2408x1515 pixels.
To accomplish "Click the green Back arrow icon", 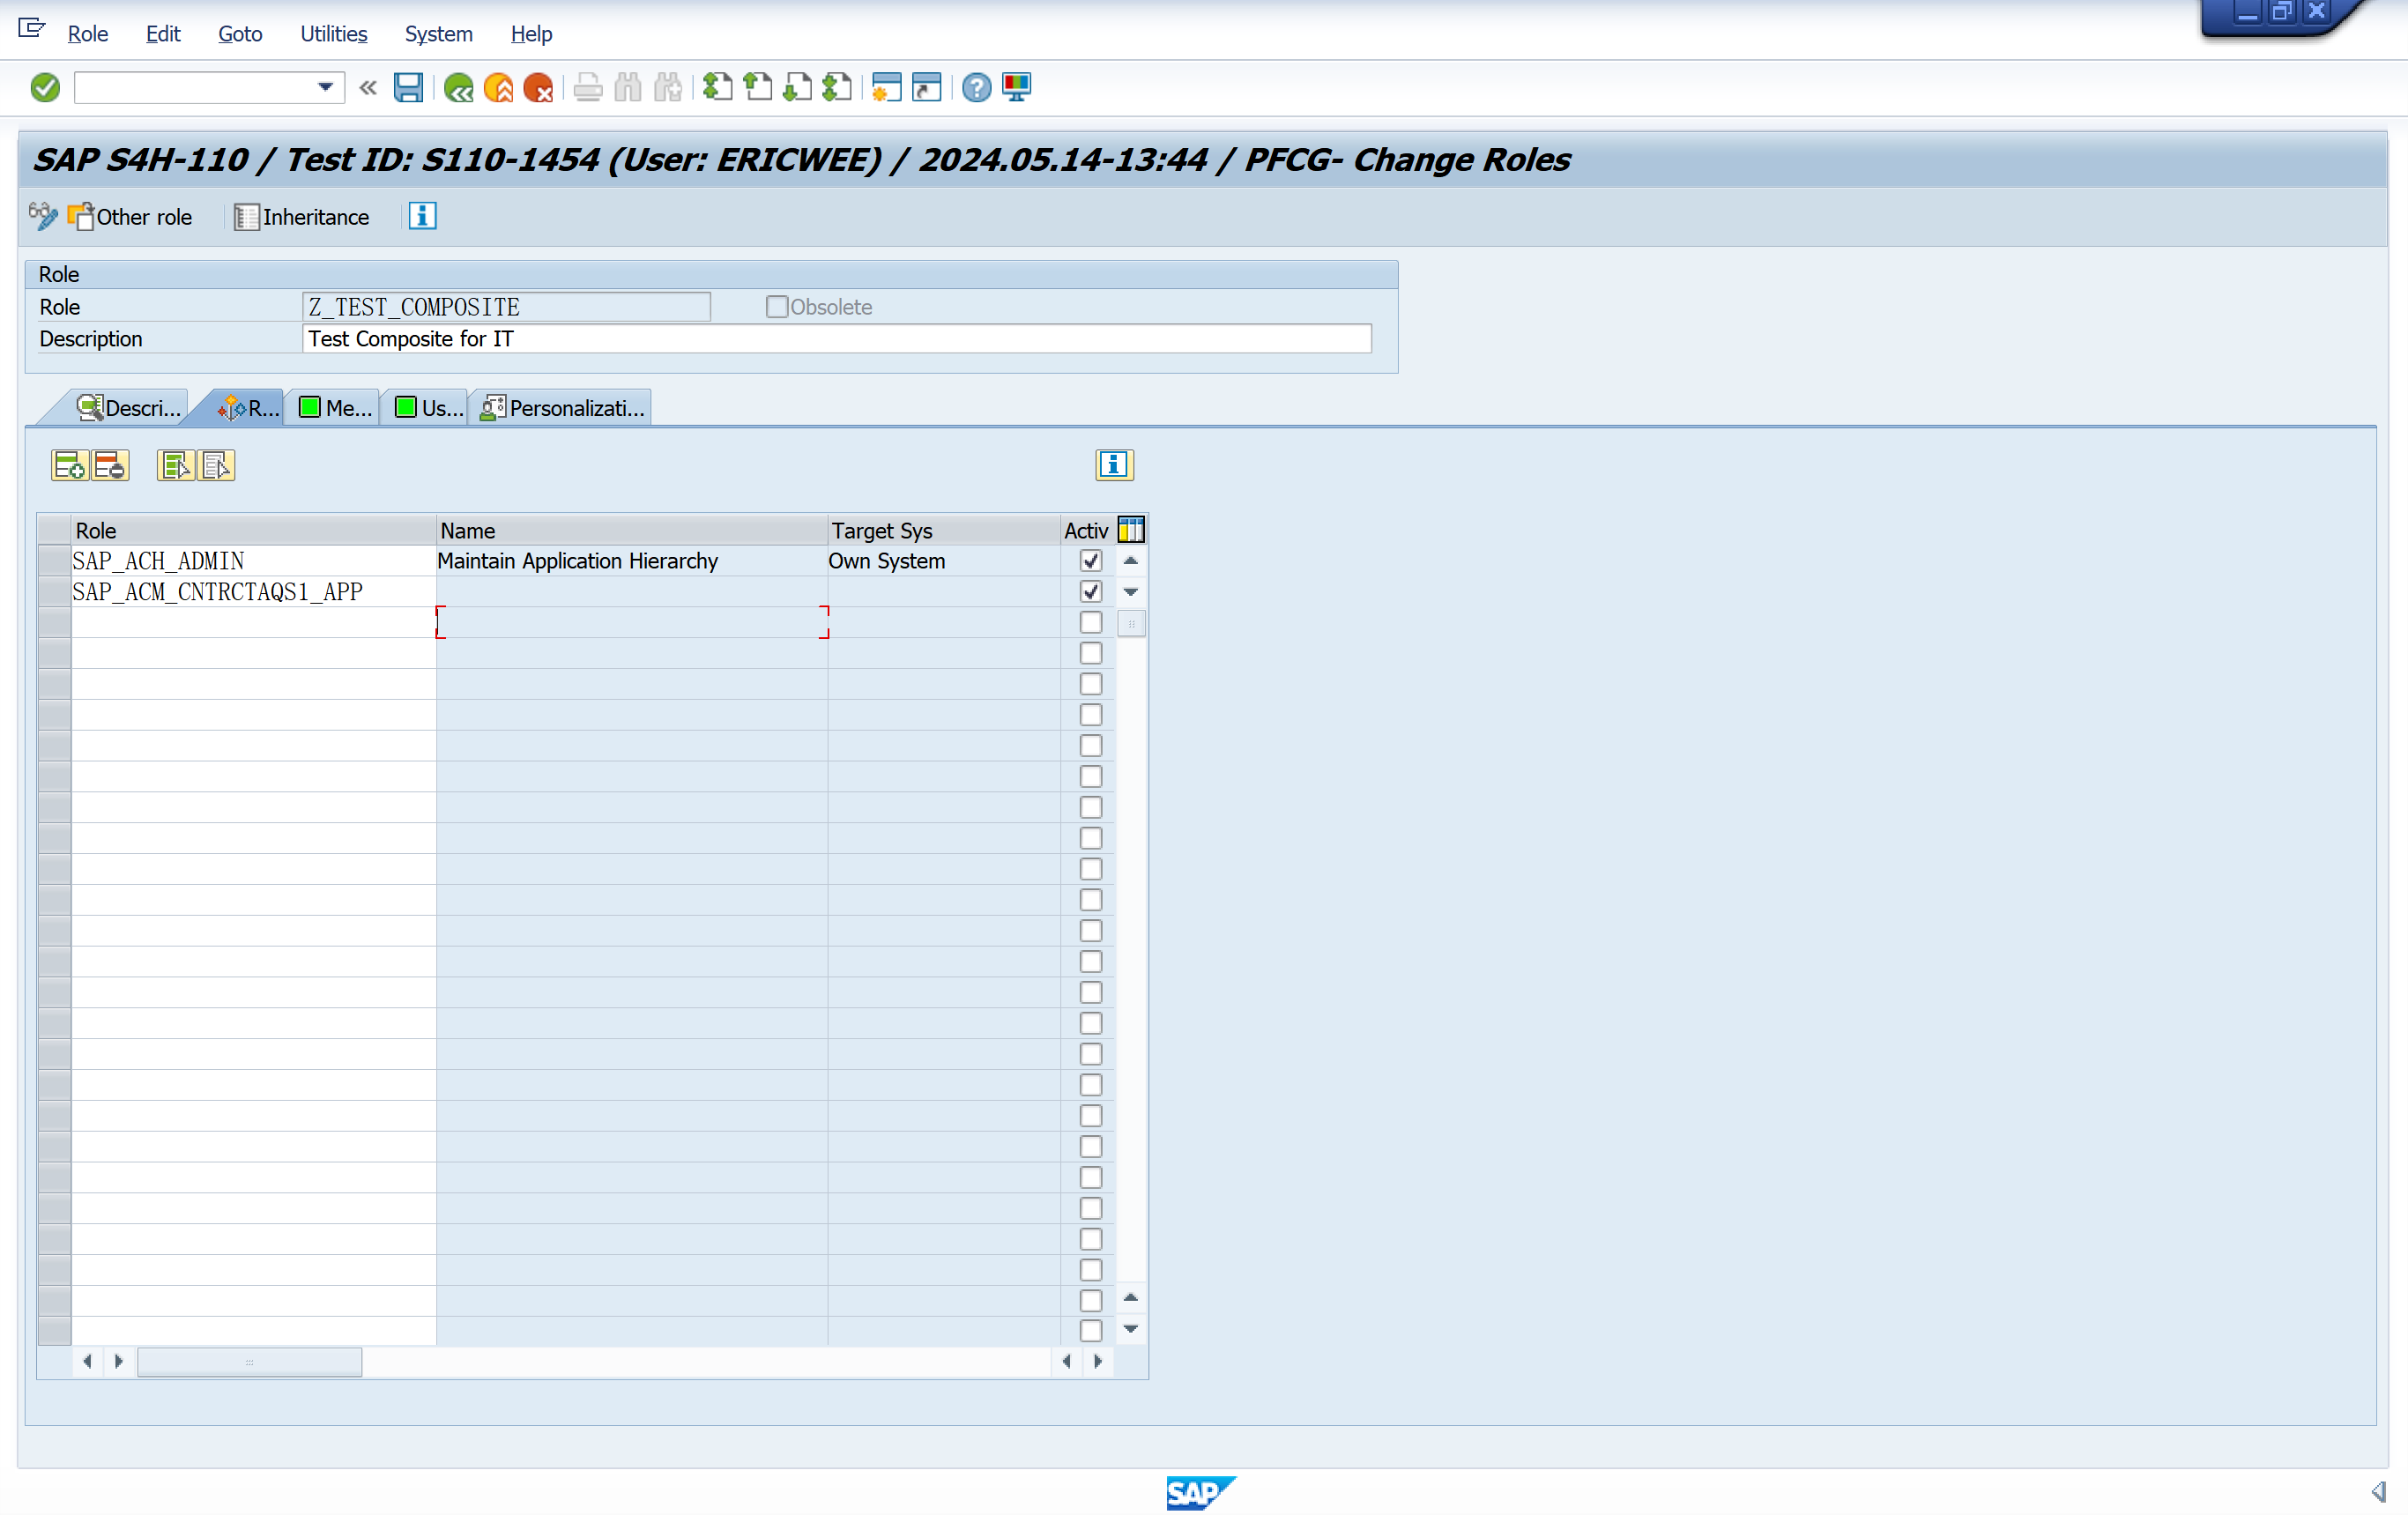I will click(458, 88).
